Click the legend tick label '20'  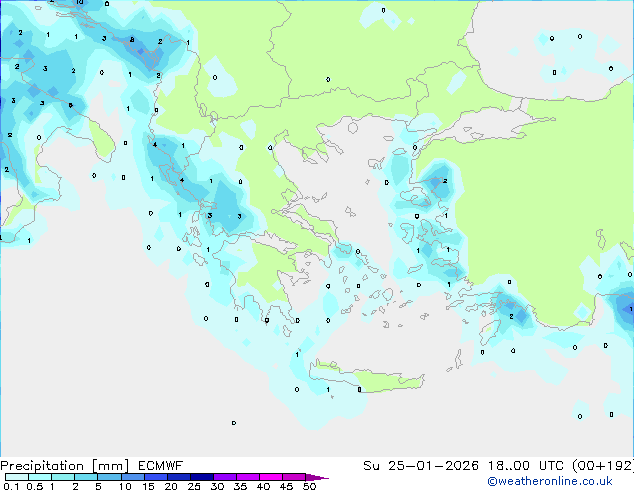[x=171, y=486]
